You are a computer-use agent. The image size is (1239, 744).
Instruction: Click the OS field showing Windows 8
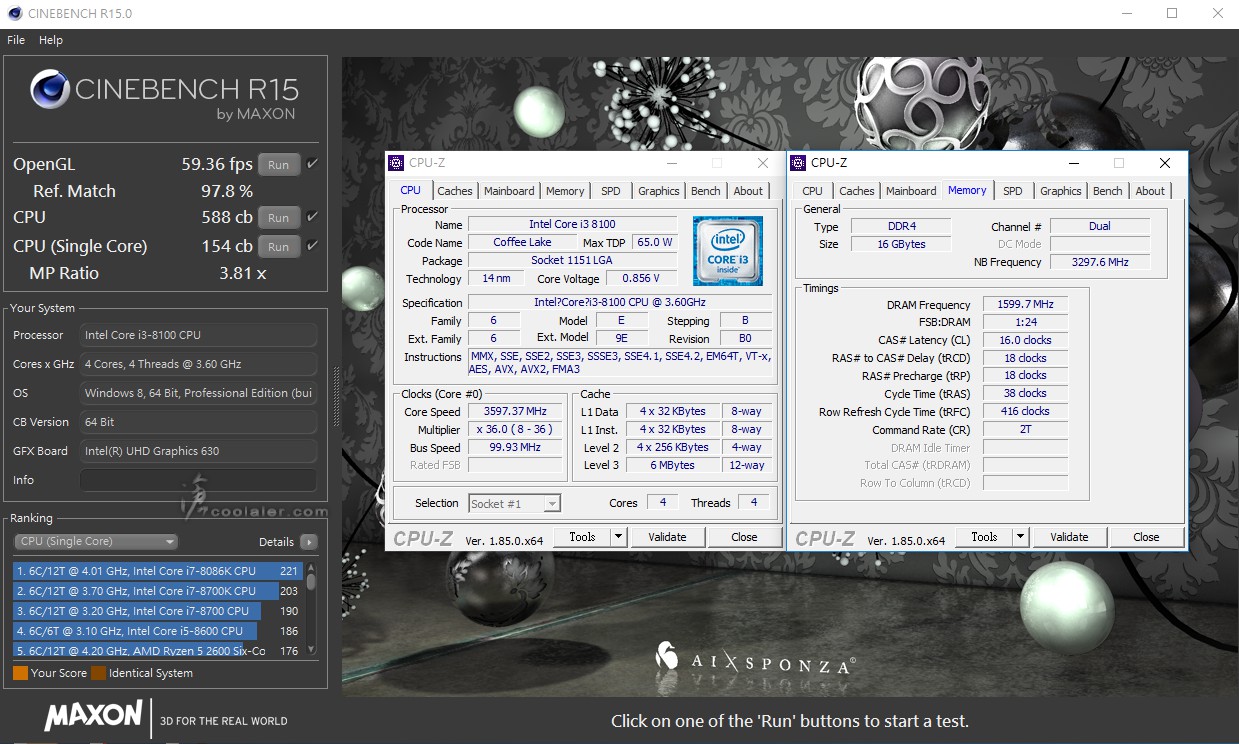pyautogui.click(x=198, y=393)
